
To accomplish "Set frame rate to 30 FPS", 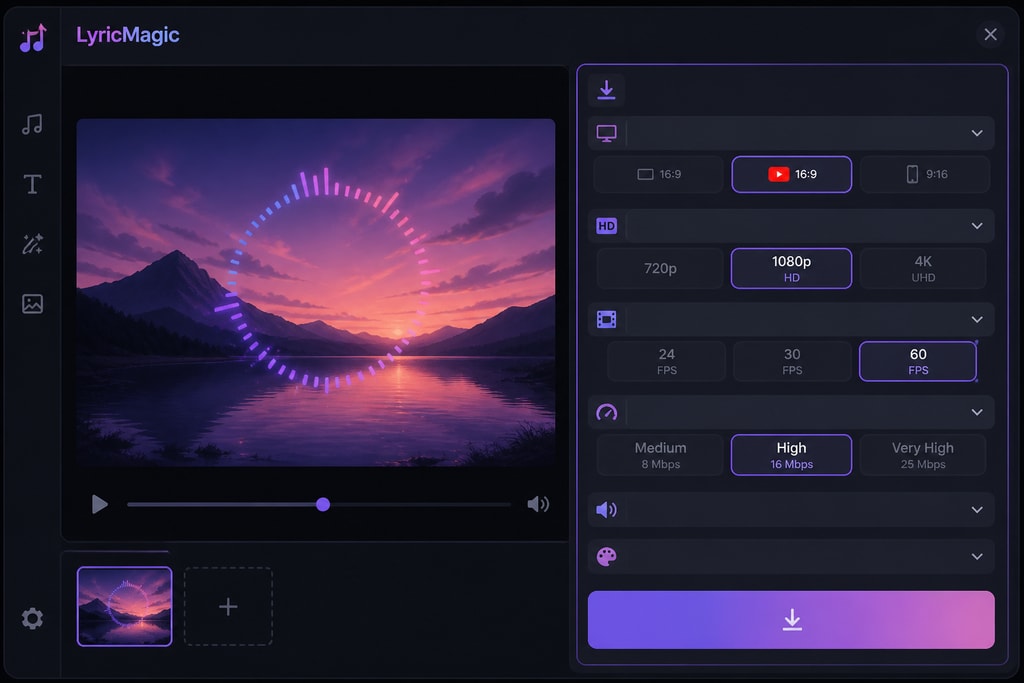I will pyautogui.click(x=792, y=361).
